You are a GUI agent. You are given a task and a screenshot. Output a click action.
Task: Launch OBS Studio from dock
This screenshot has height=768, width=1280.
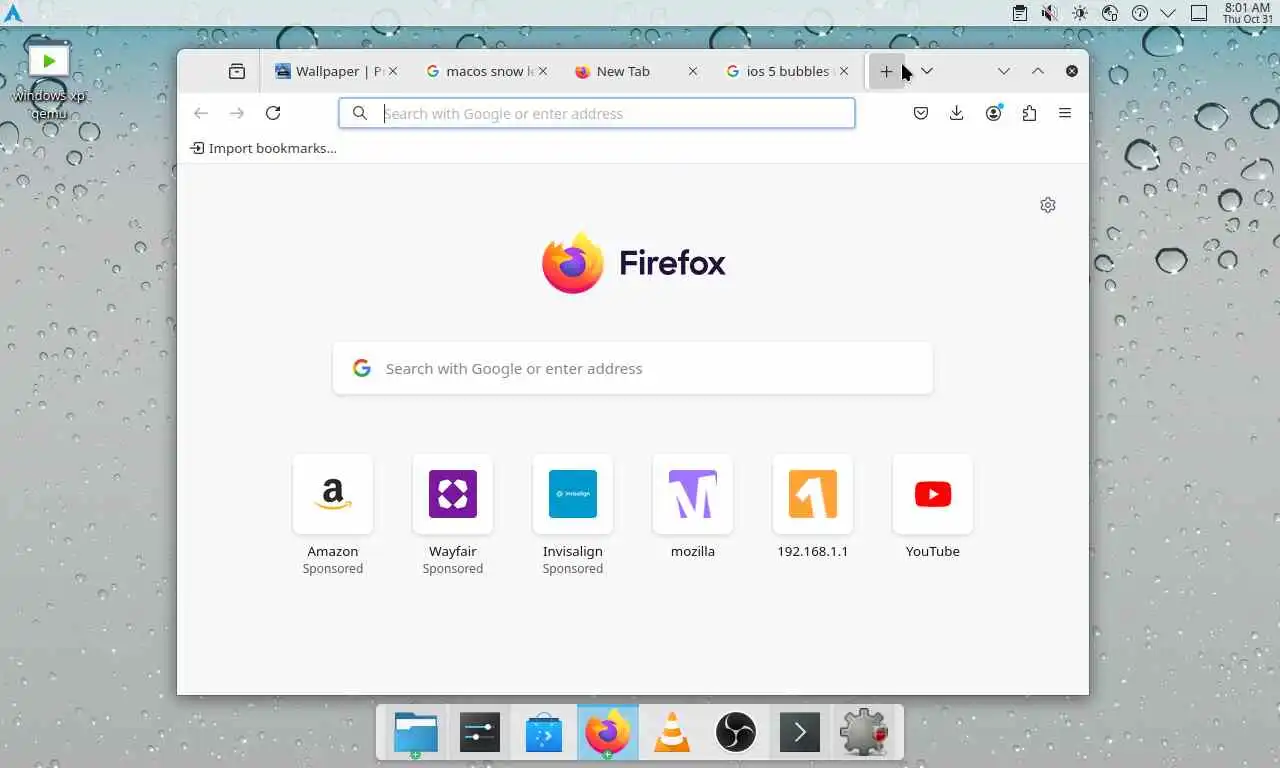coord(736,733)
